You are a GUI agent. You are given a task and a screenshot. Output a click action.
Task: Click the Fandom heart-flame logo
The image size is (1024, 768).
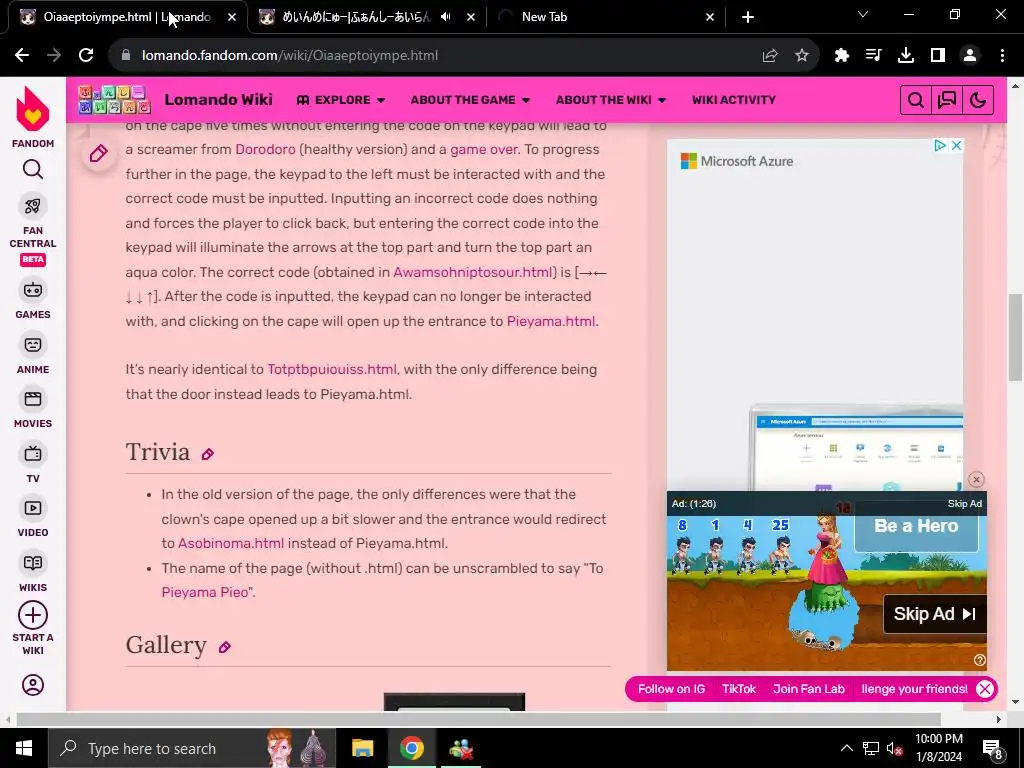pyautogui.click(x=33, y=110)
